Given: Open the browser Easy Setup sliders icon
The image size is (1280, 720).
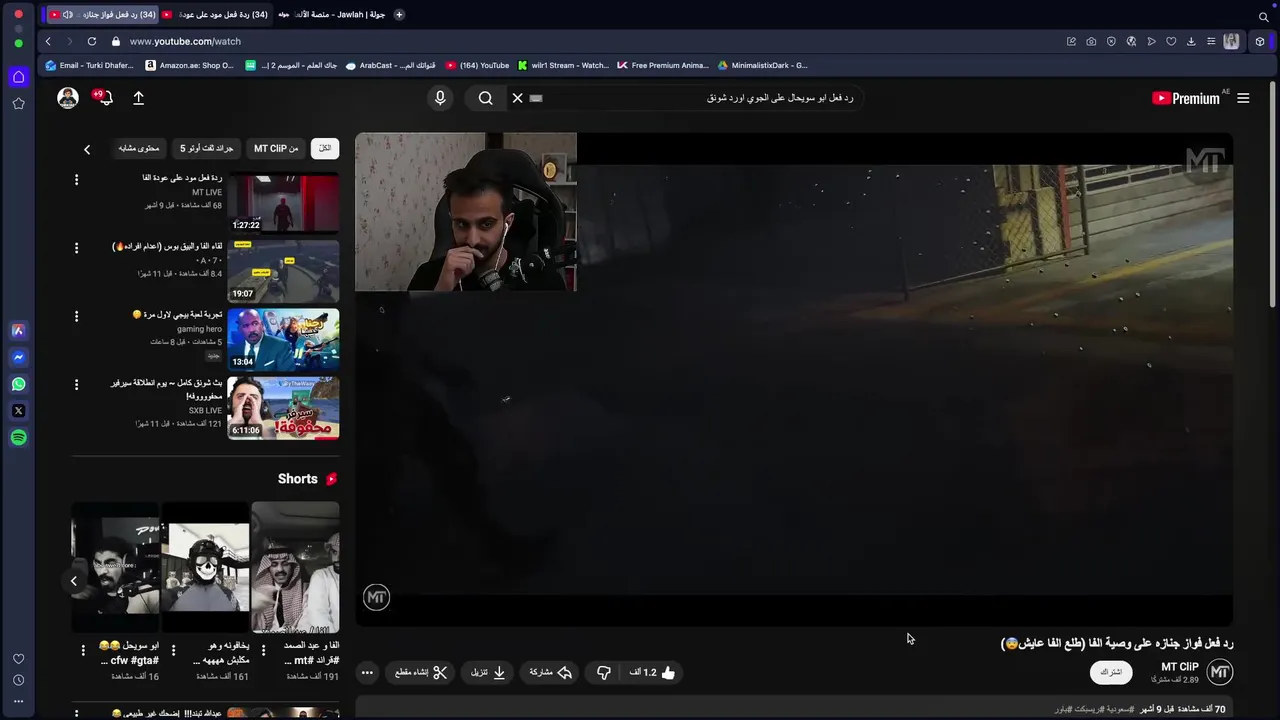Looking at the screenshot, I should [x=1211, y=42].
